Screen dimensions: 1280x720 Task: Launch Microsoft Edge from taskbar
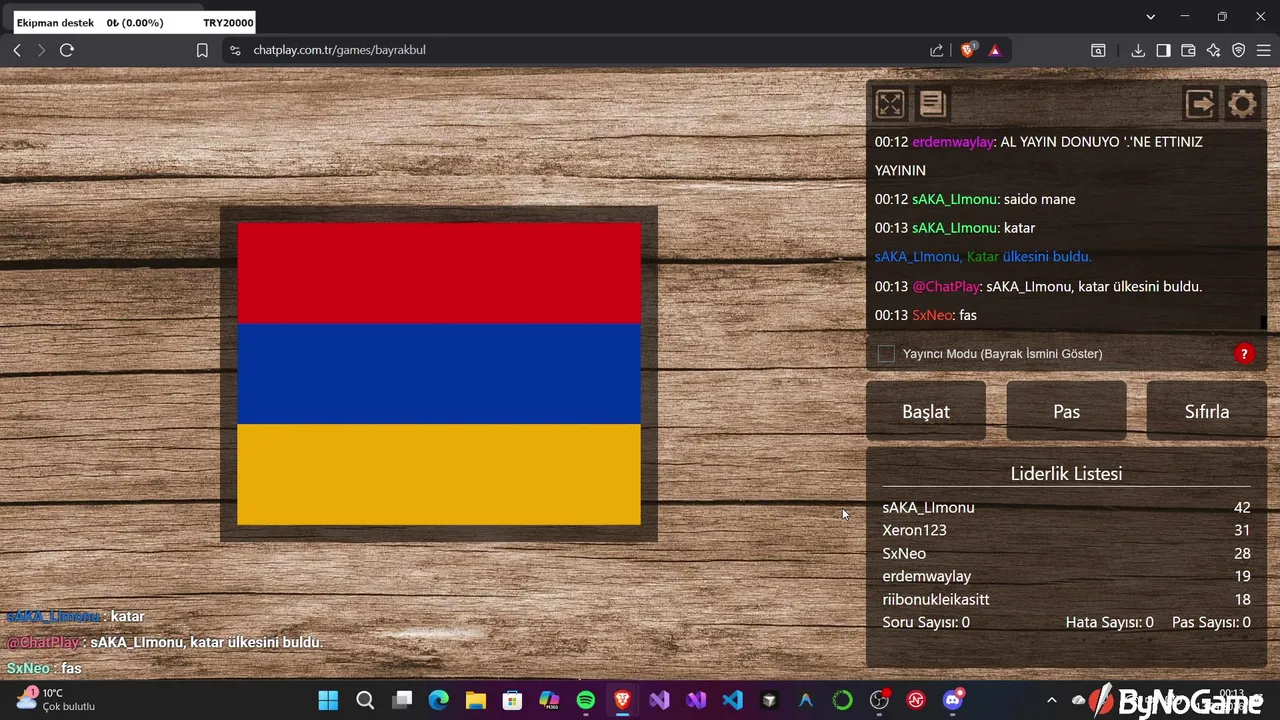pos(439,700)
